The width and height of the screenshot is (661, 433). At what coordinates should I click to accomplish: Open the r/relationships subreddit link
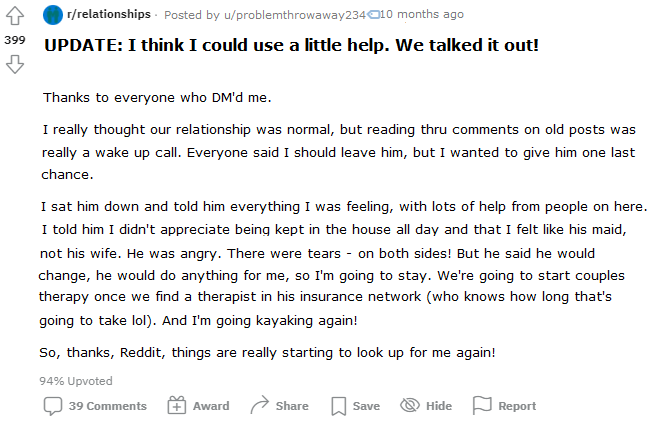[109, 14]
